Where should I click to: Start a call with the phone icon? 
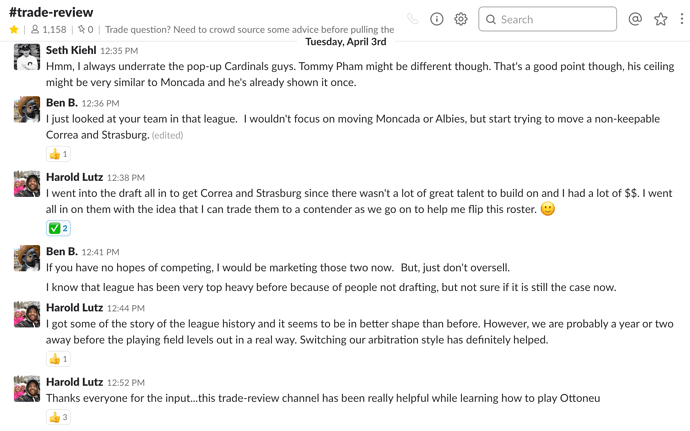pos(412,19)
